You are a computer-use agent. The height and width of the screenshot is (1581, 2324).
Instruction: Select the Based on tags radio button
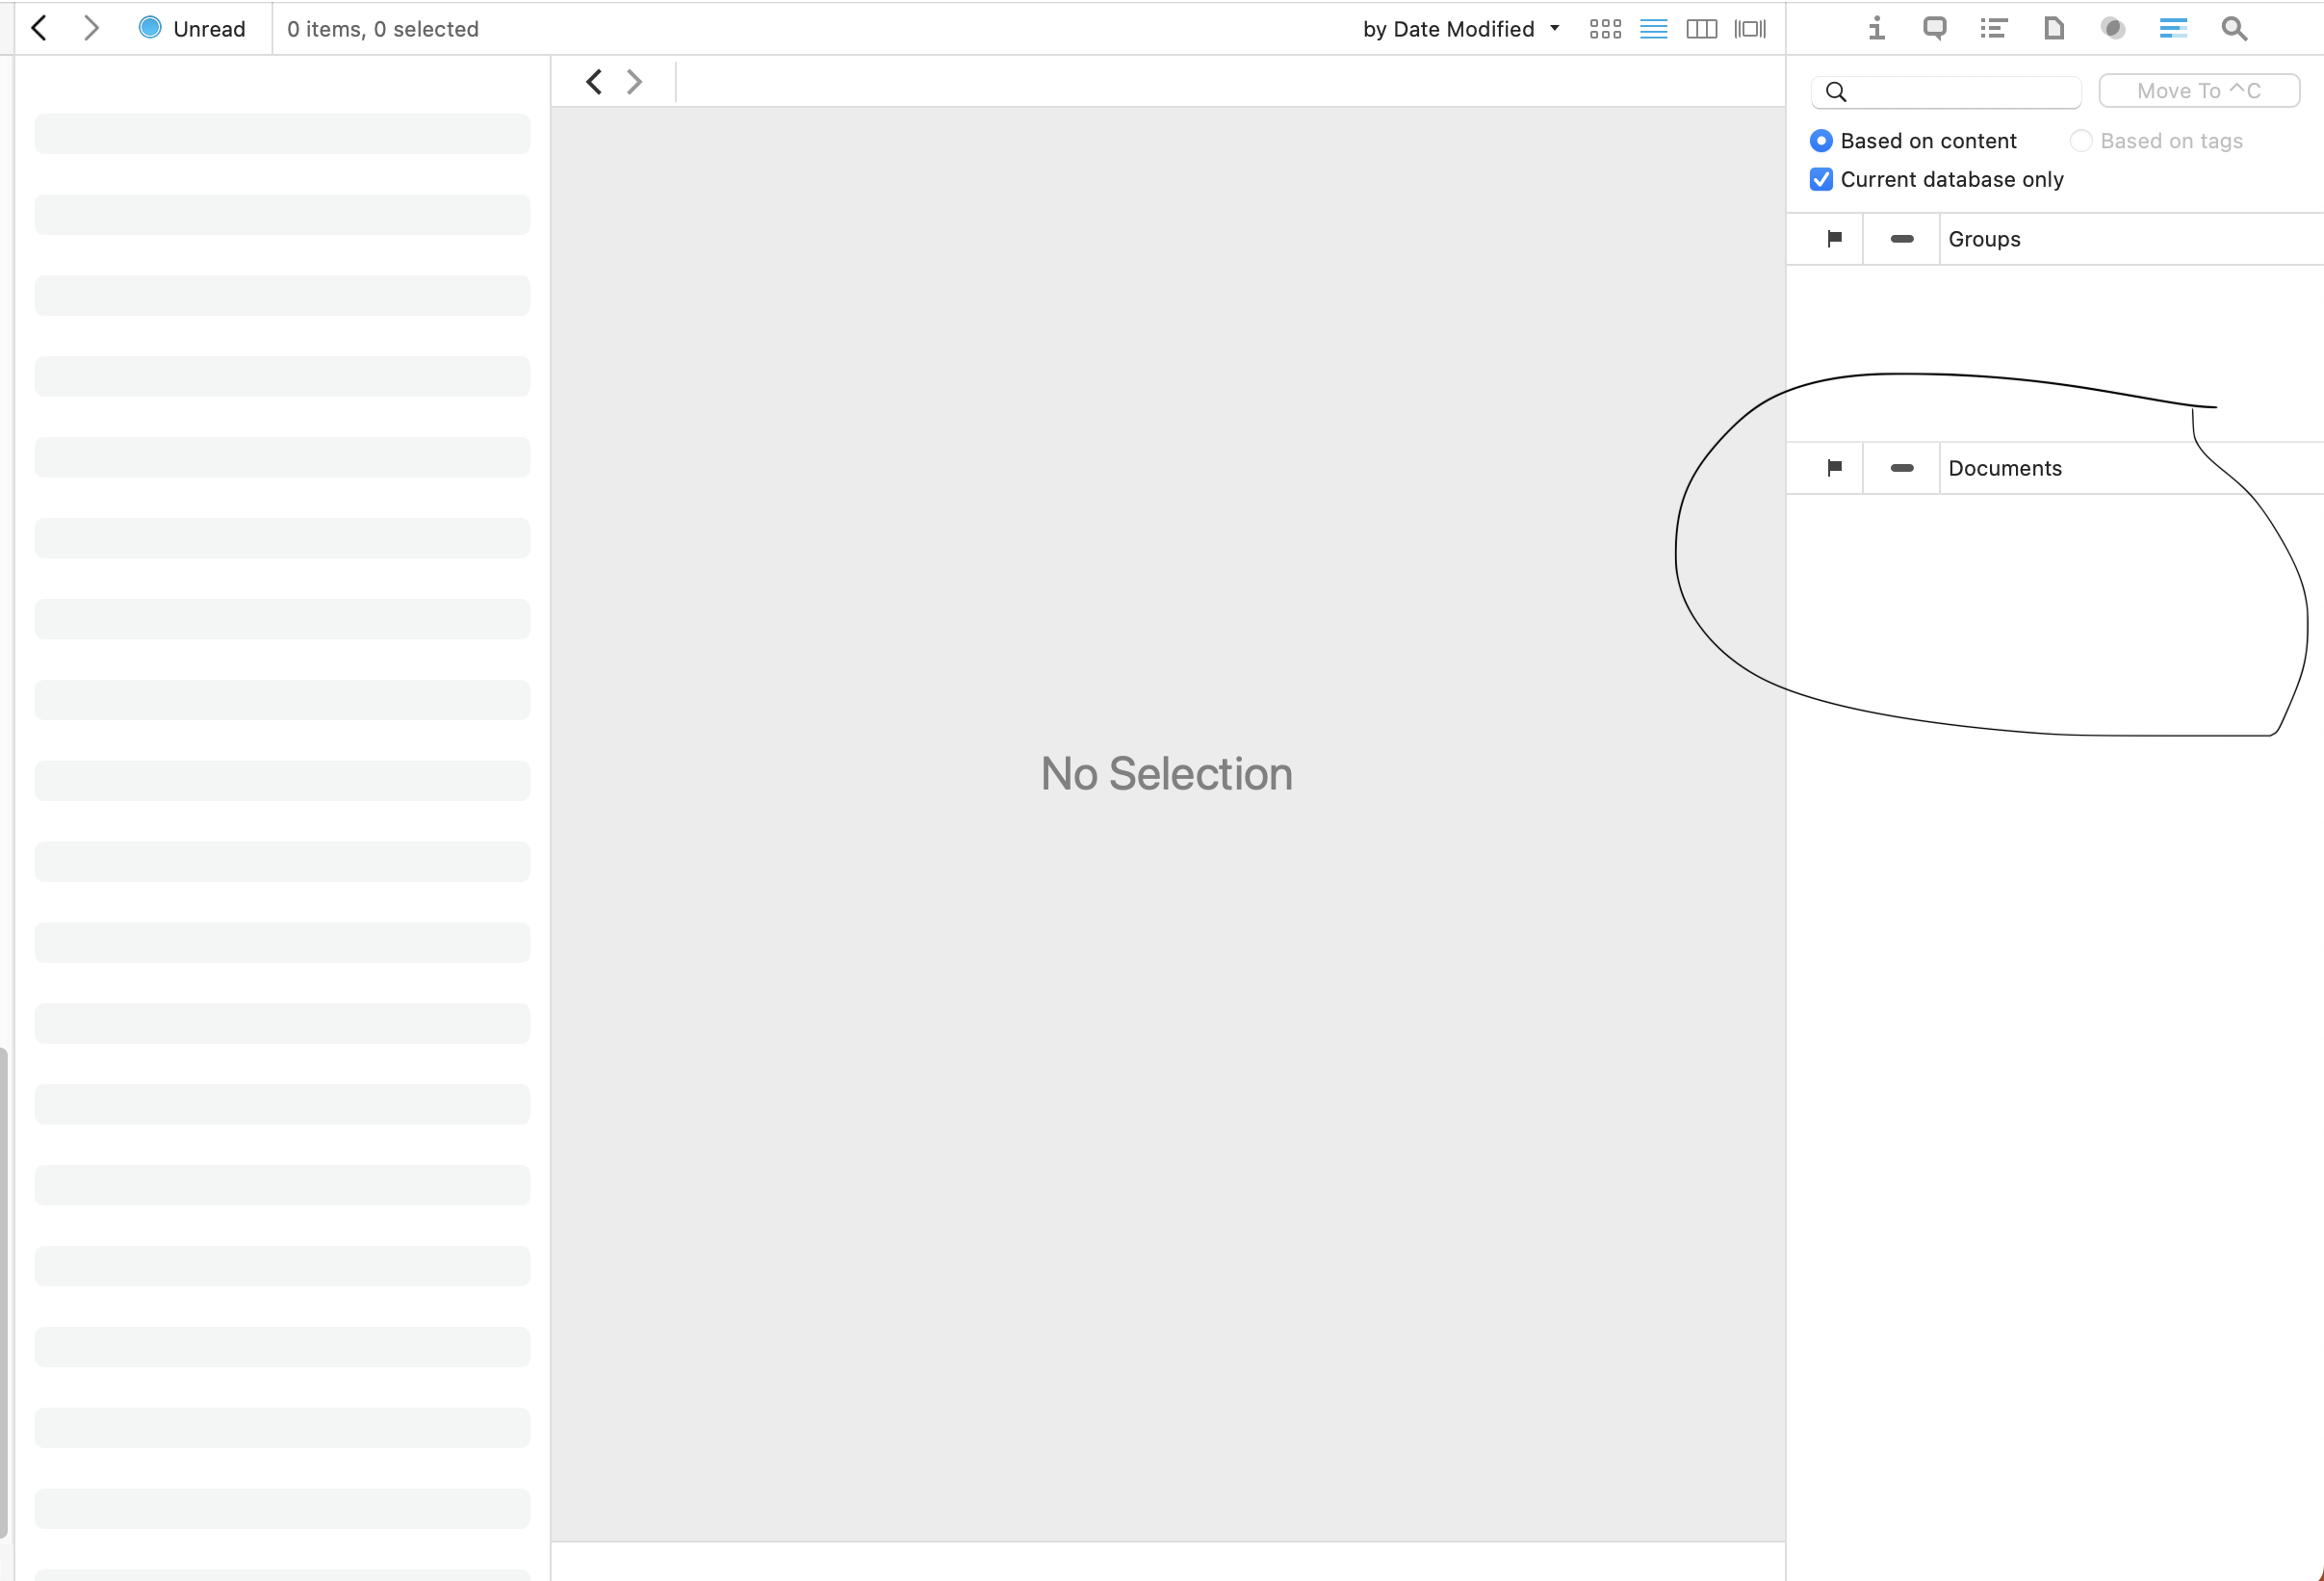click(2081, 140)
